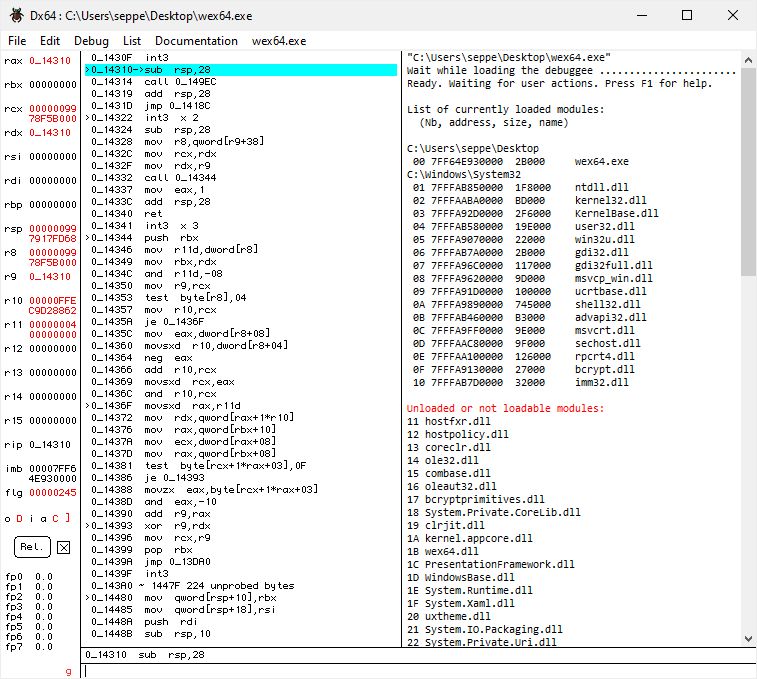Click the hostfxr.dll entry
This screenshot has width=757, height=679.
coord(449,422)
